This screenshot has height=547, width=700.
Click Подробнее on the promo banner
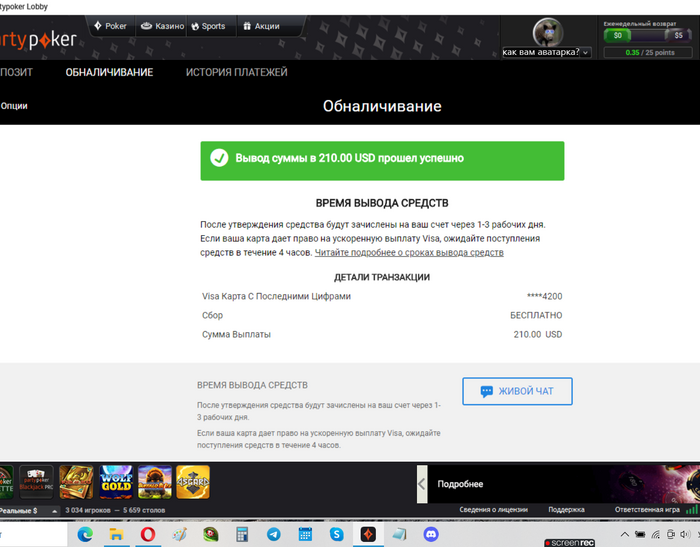(460, 484)
